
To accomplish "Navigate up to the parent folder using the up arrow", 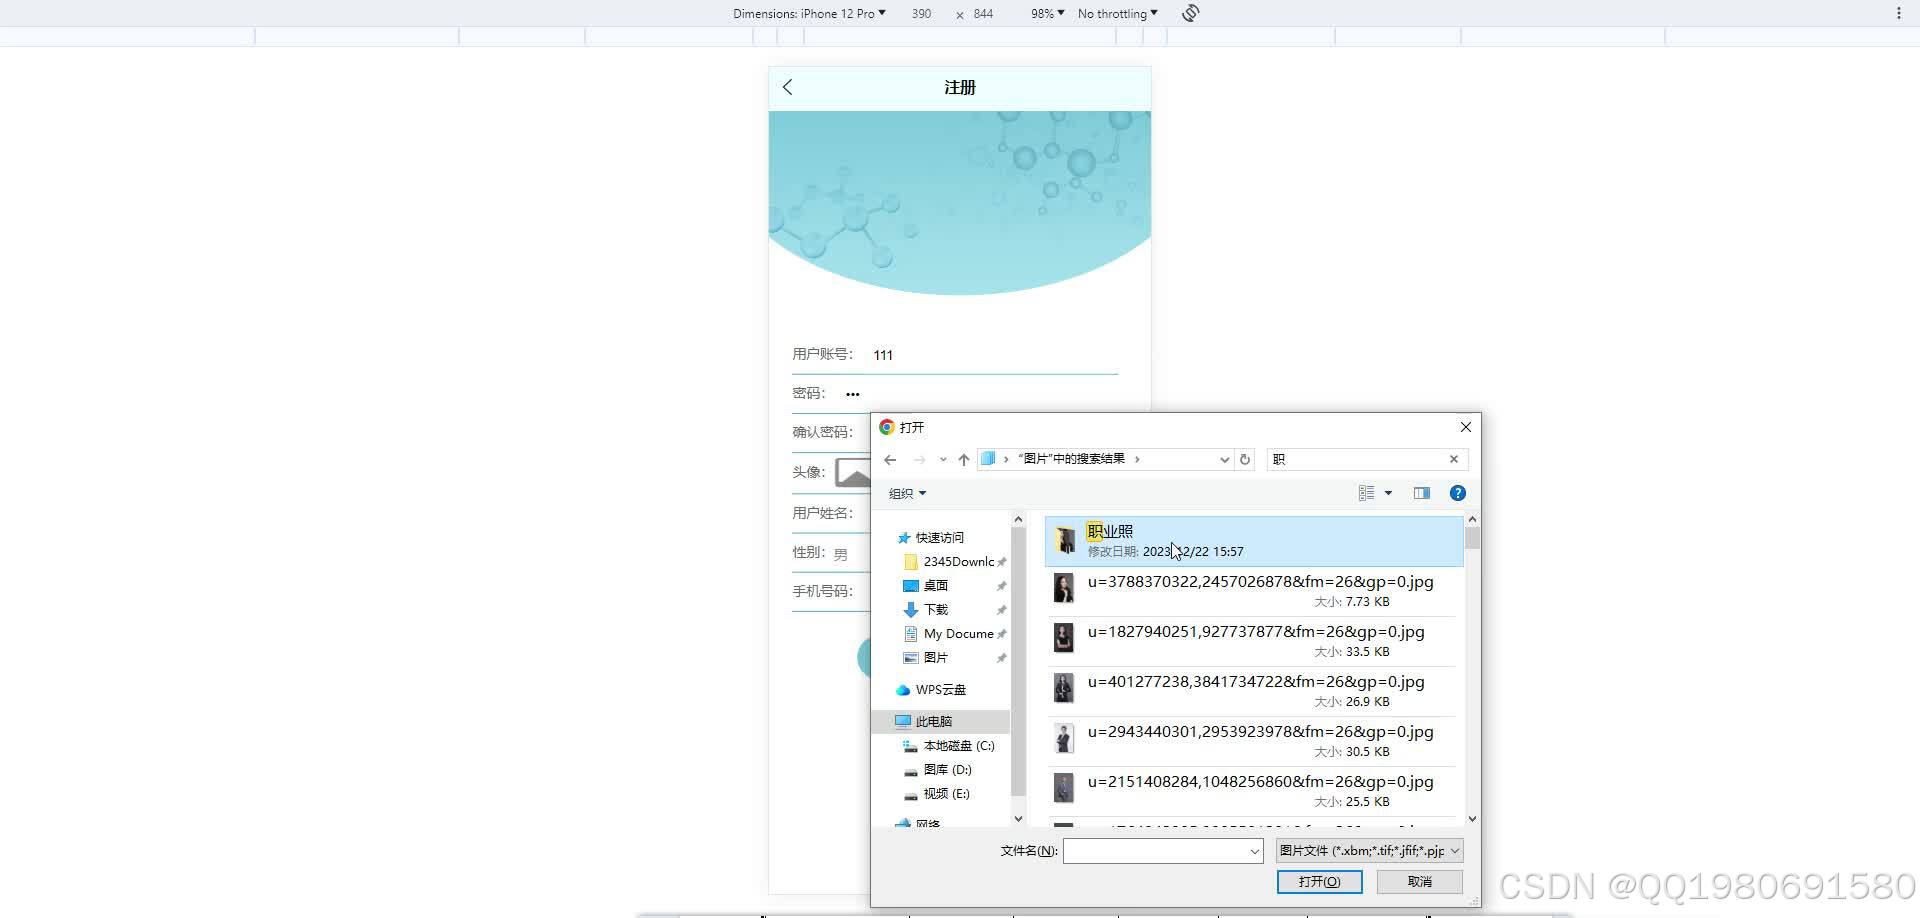I will pos(963,459).
